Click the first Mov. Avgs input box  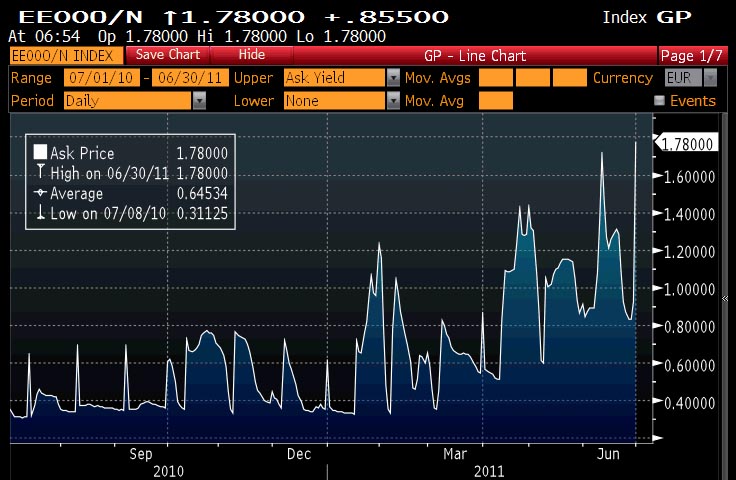click(495, 78)
